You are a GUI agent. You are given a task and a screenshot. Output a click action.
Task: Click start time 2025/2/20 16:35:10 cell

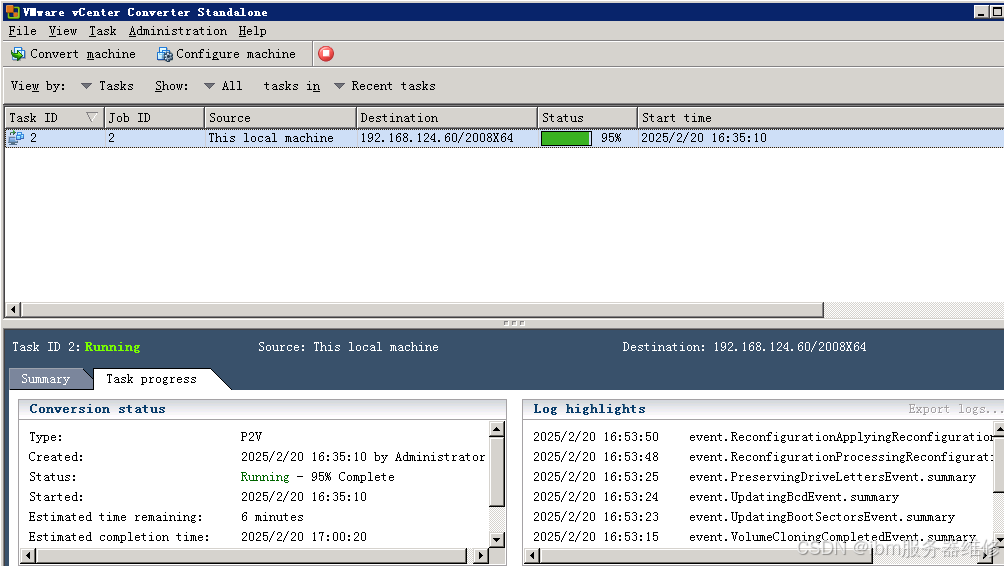coord(704,138)
